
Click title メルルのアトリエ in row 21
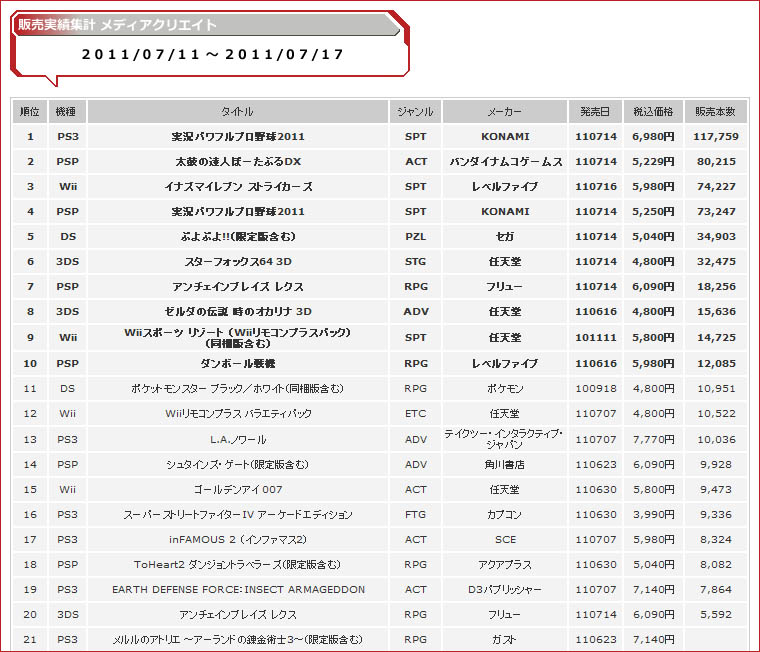point(238,640)
